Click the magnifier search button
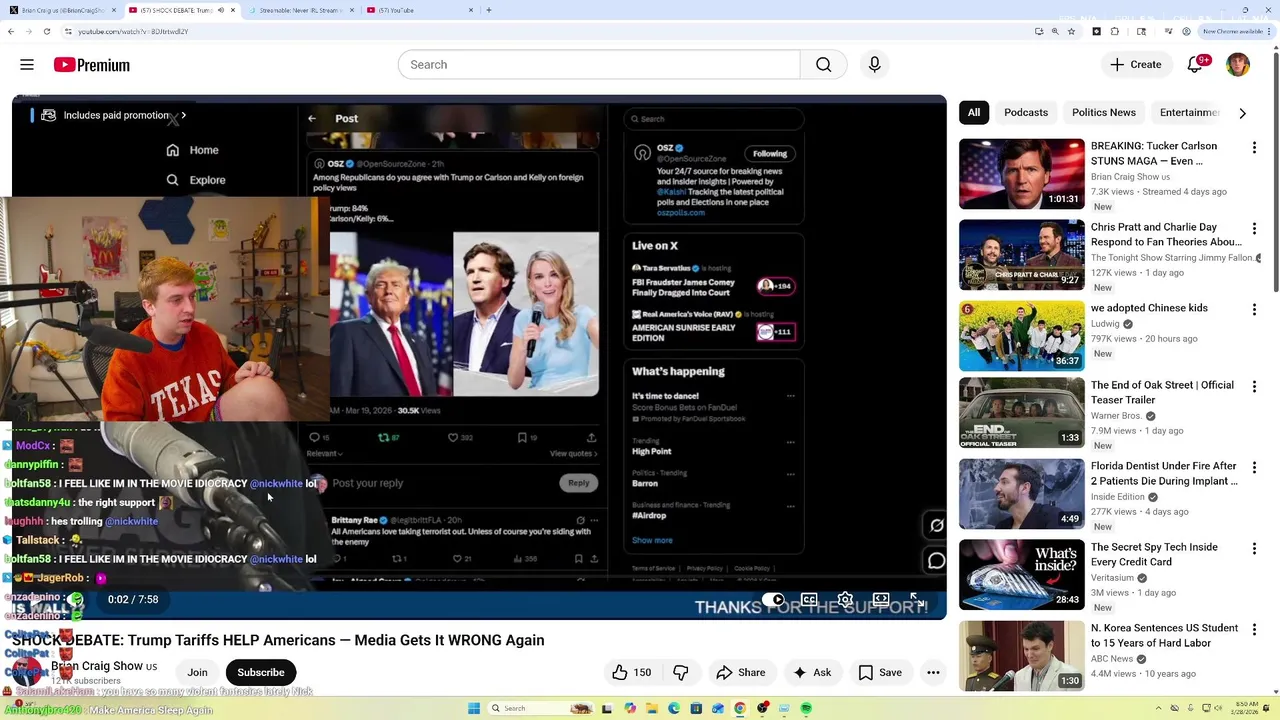1280x720 pixels. point(824,65)
